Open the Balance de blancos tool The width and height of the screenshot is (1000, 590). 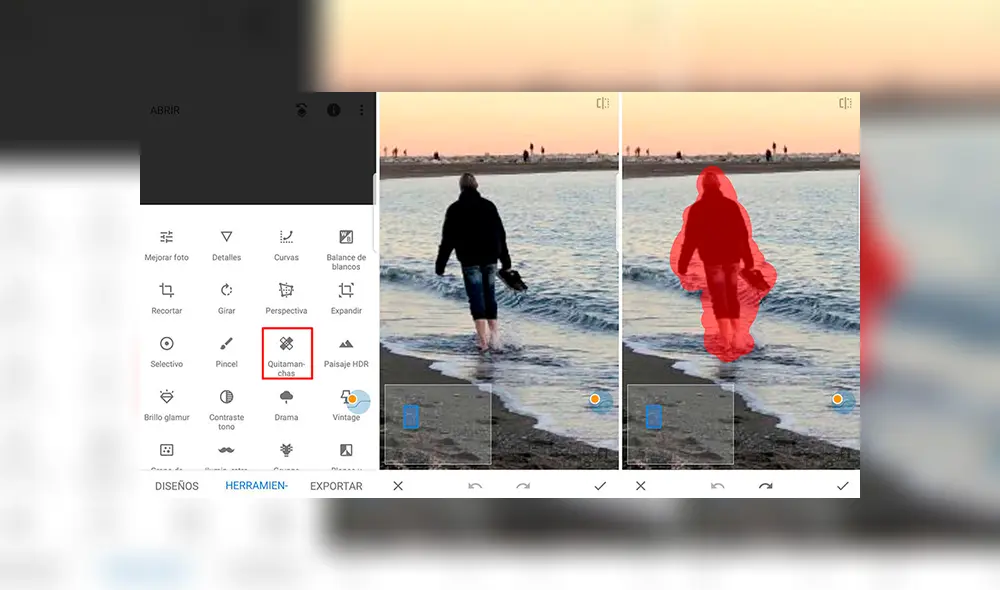tap(346, 247)
